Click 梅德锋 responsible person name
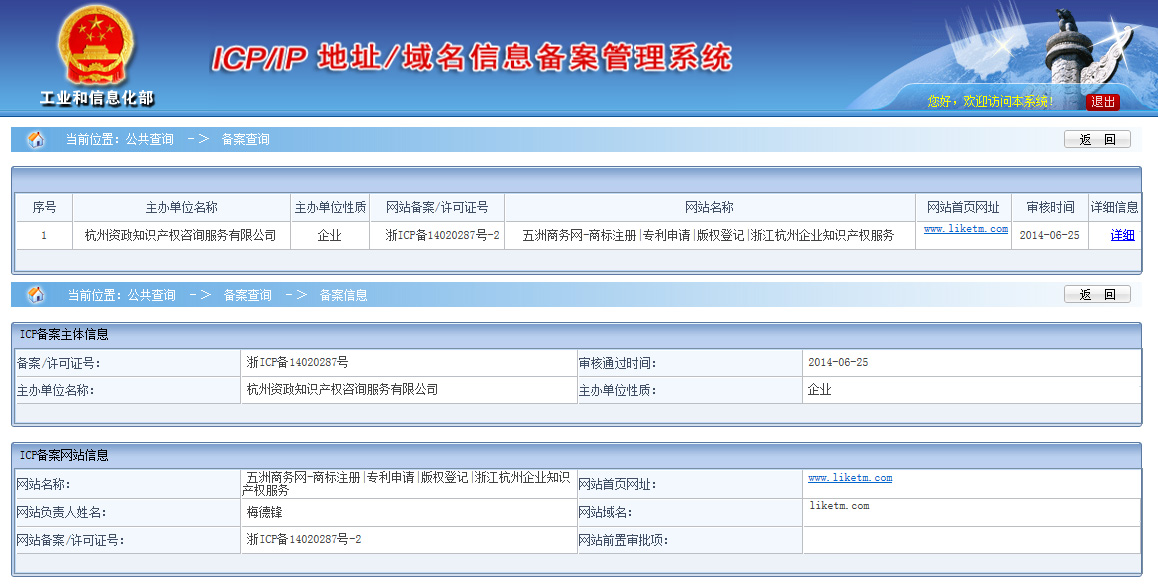Screen dimensions: 1158x585 pos(264,512)
